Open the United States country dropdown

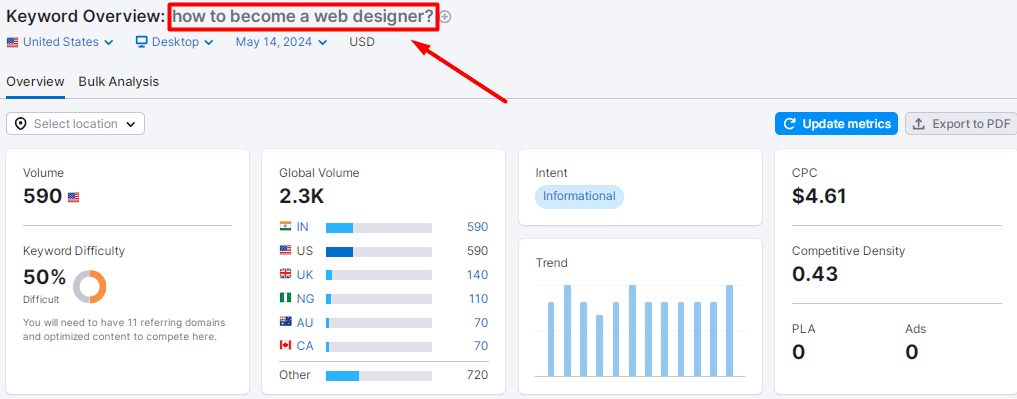[60, 42]
